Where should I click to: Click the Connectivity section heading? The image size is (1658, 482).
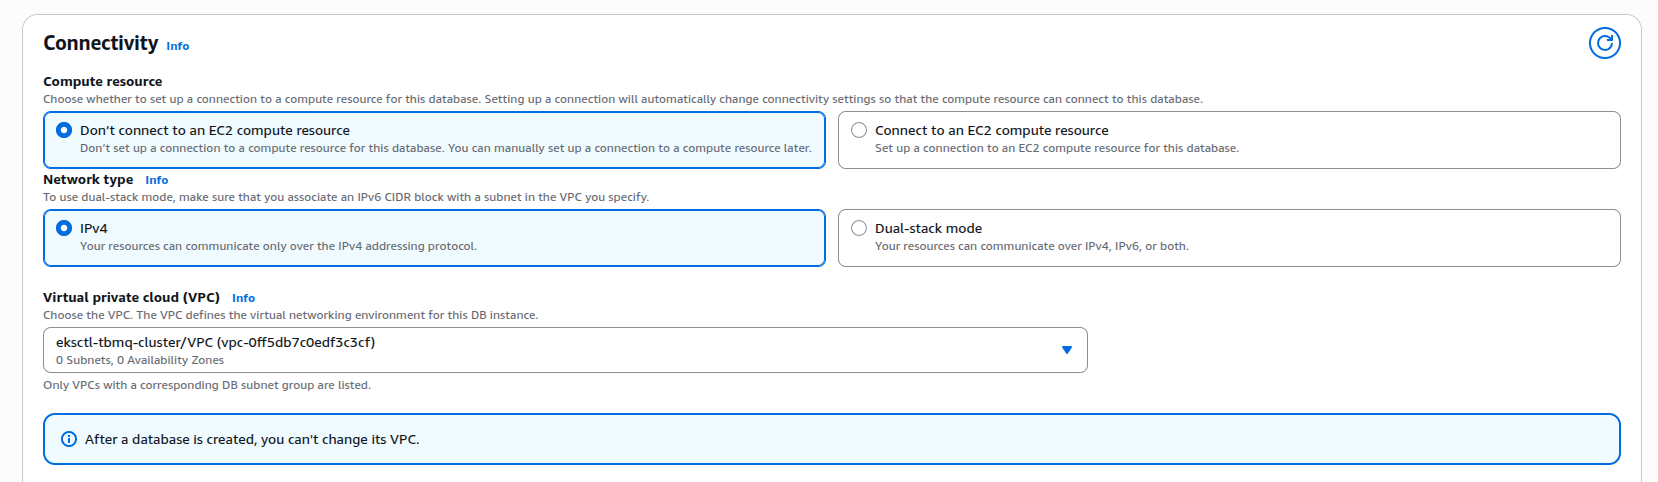coord(100,43)
